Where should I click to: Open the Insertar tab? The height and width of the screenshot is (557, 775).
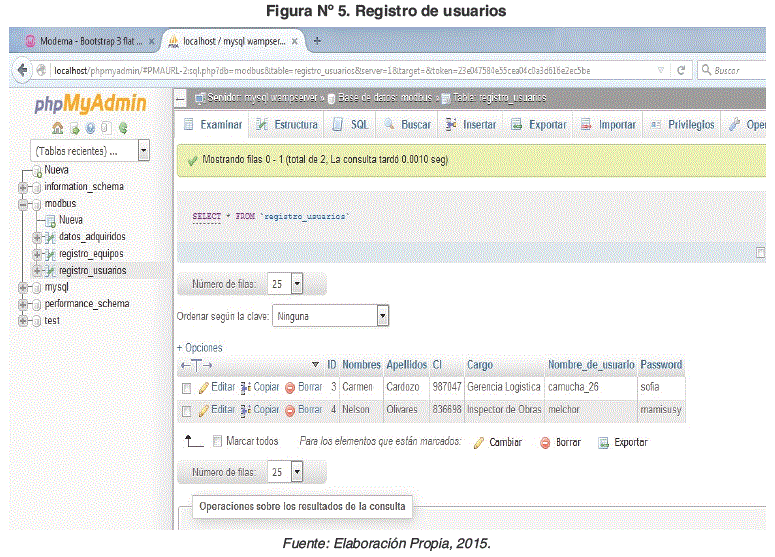click(471, 125)
